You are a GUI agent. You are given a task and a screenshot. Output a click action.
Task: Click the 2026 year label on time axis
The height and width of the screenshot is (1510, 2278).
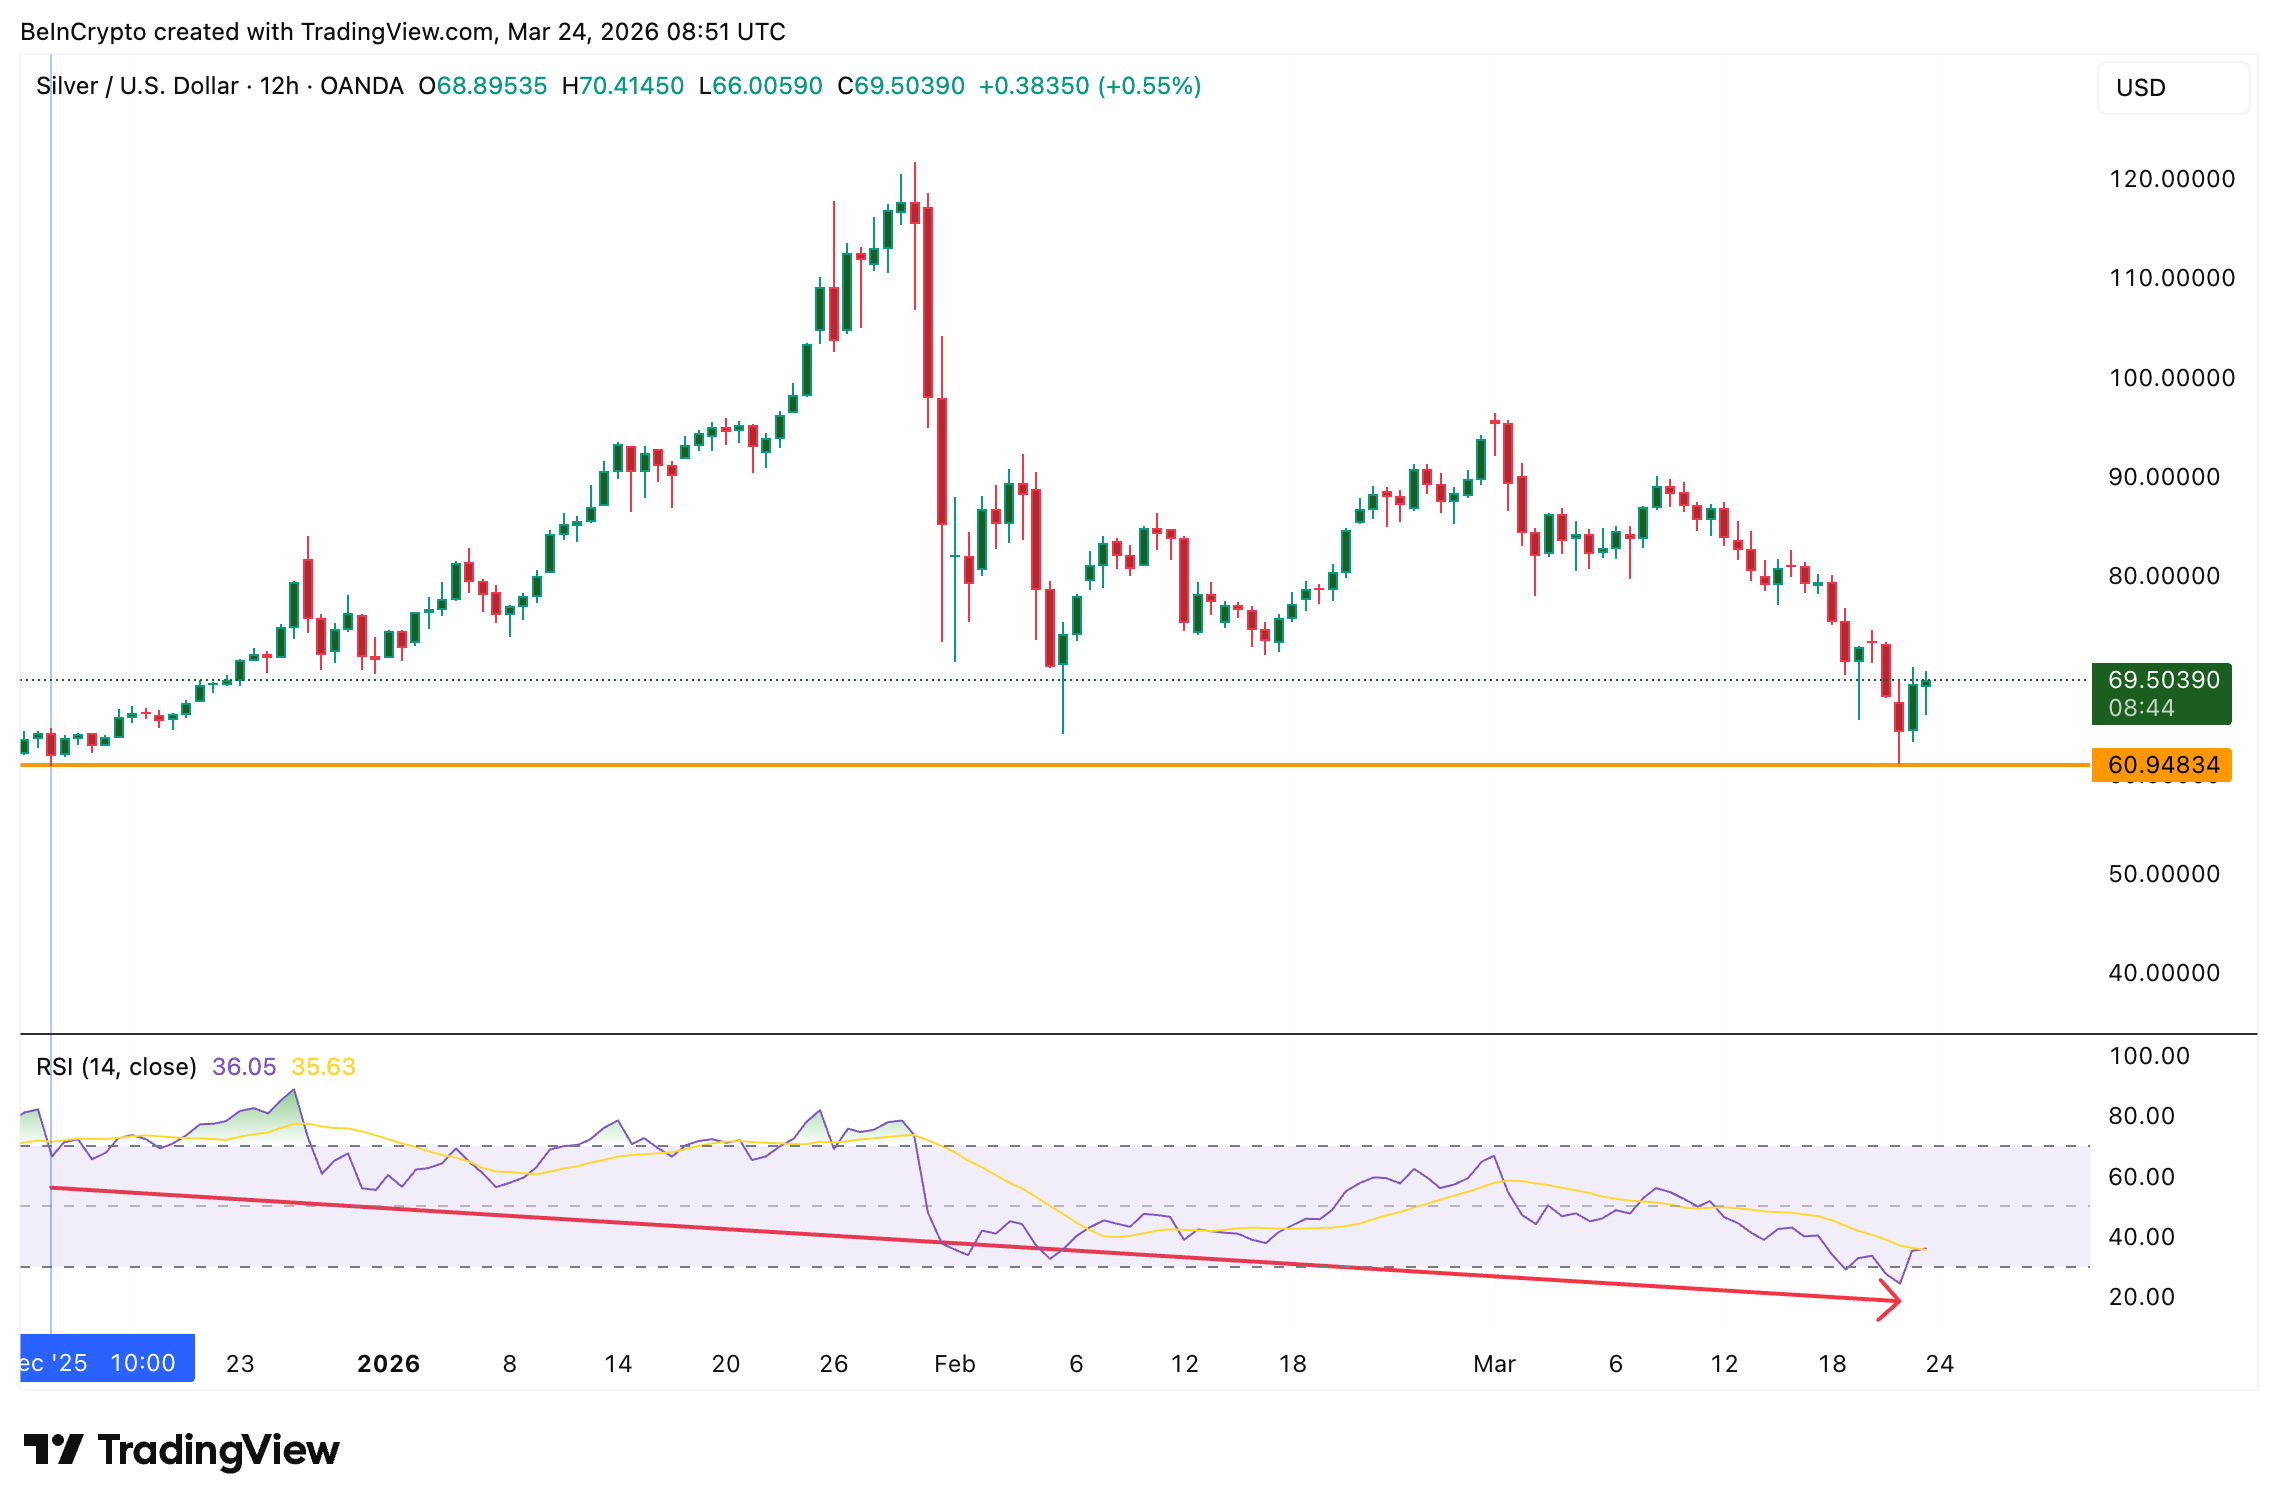coord(388,1364)
